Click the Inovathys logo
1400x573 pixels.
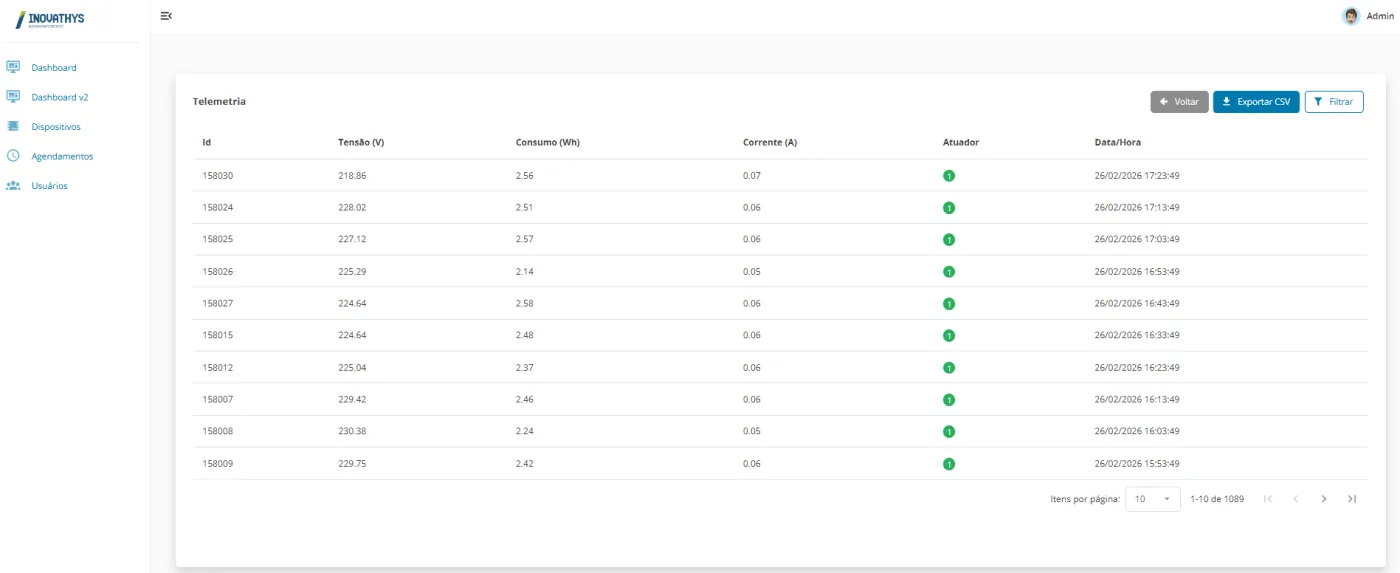(x=50, y=20)
